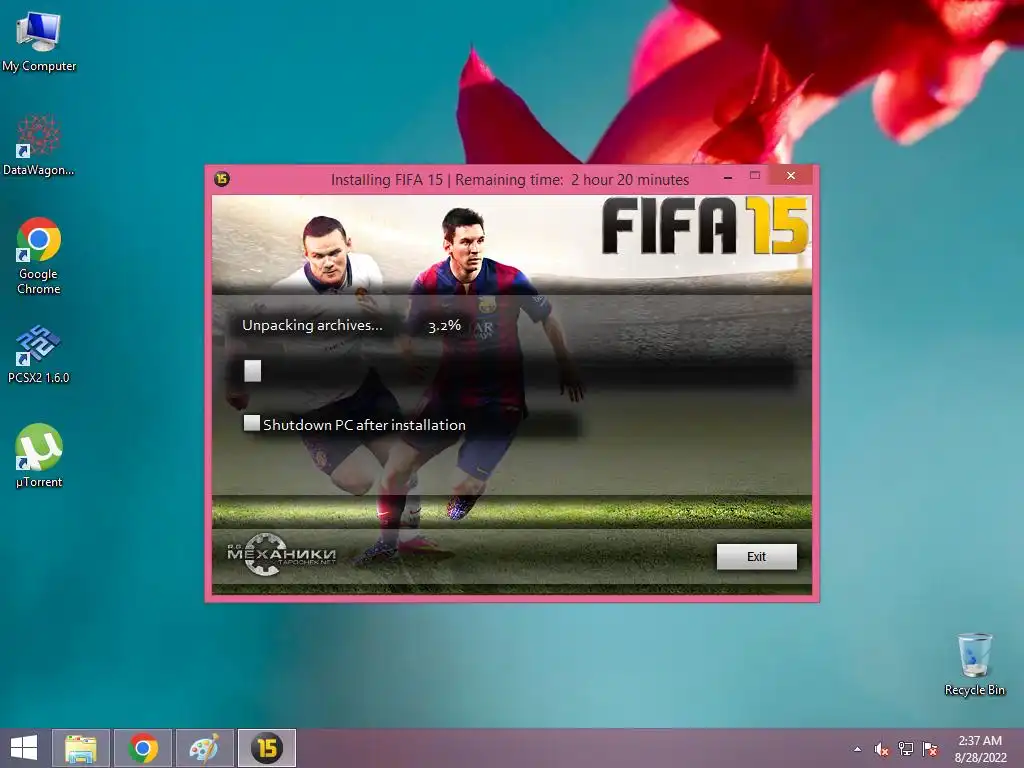Click the FIFA 15 installer title bar icon
The height and width of the screenshot is (768, 1024).
222,178
